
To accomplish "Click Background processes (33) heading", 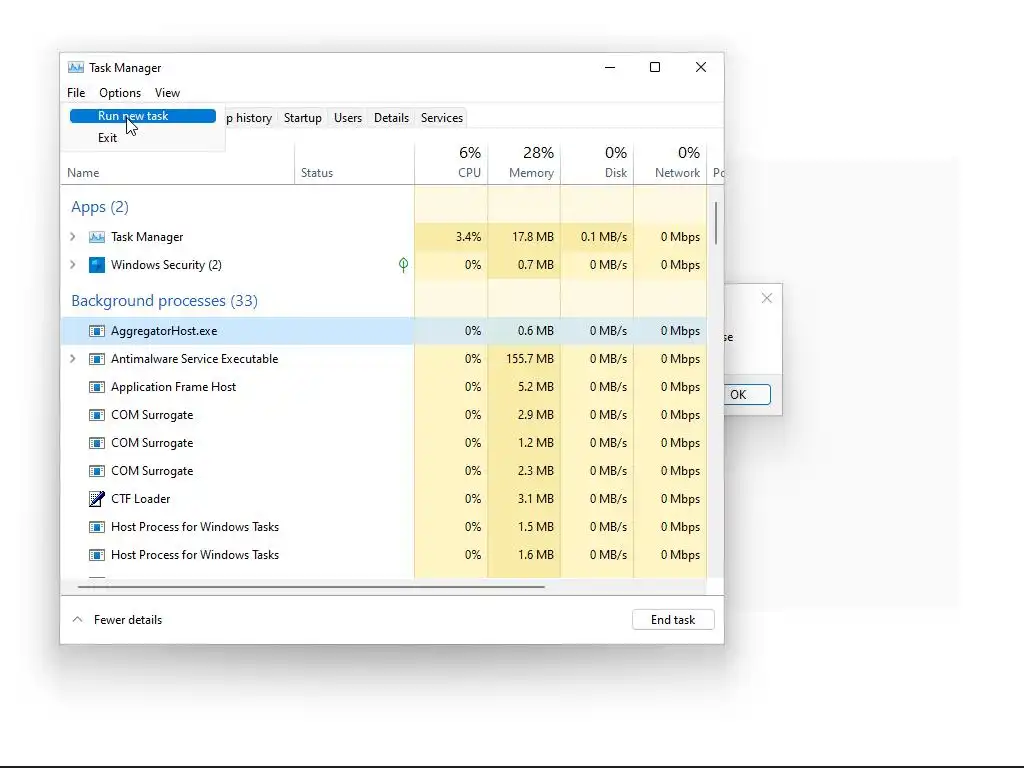I will 165,301.
